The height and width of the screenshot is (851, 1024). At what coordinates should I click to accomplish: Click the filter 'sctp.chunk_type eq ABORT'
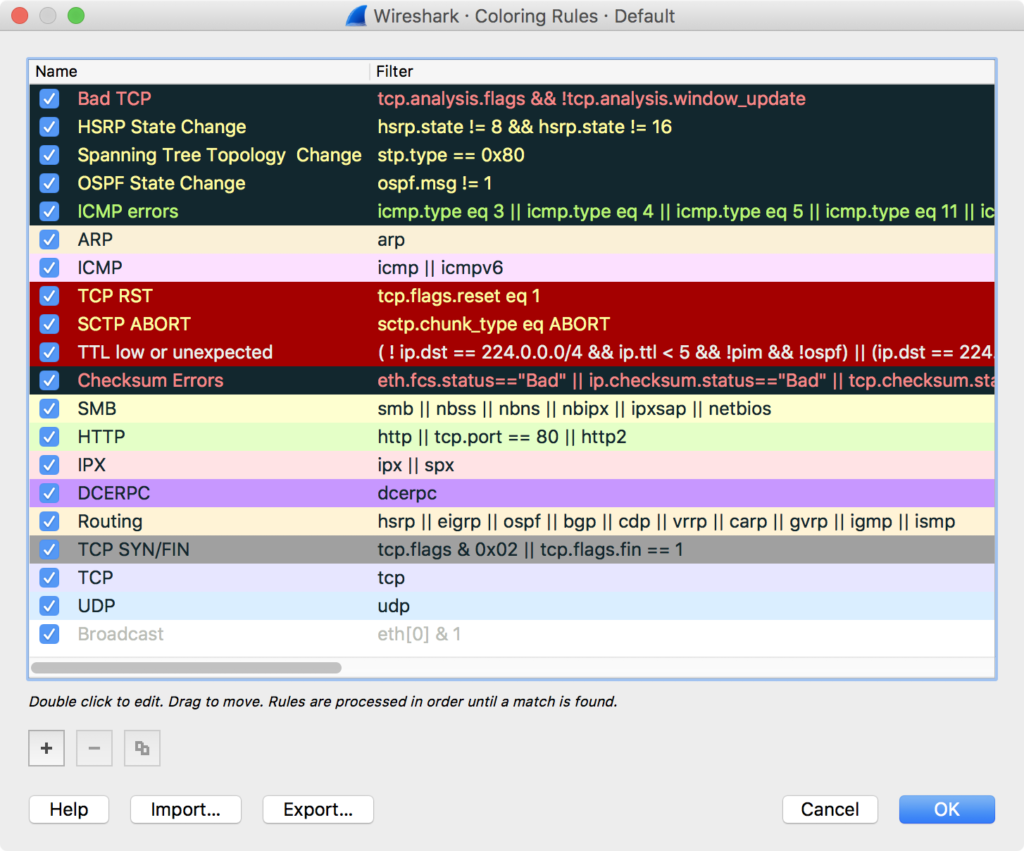tap(494, 324)
